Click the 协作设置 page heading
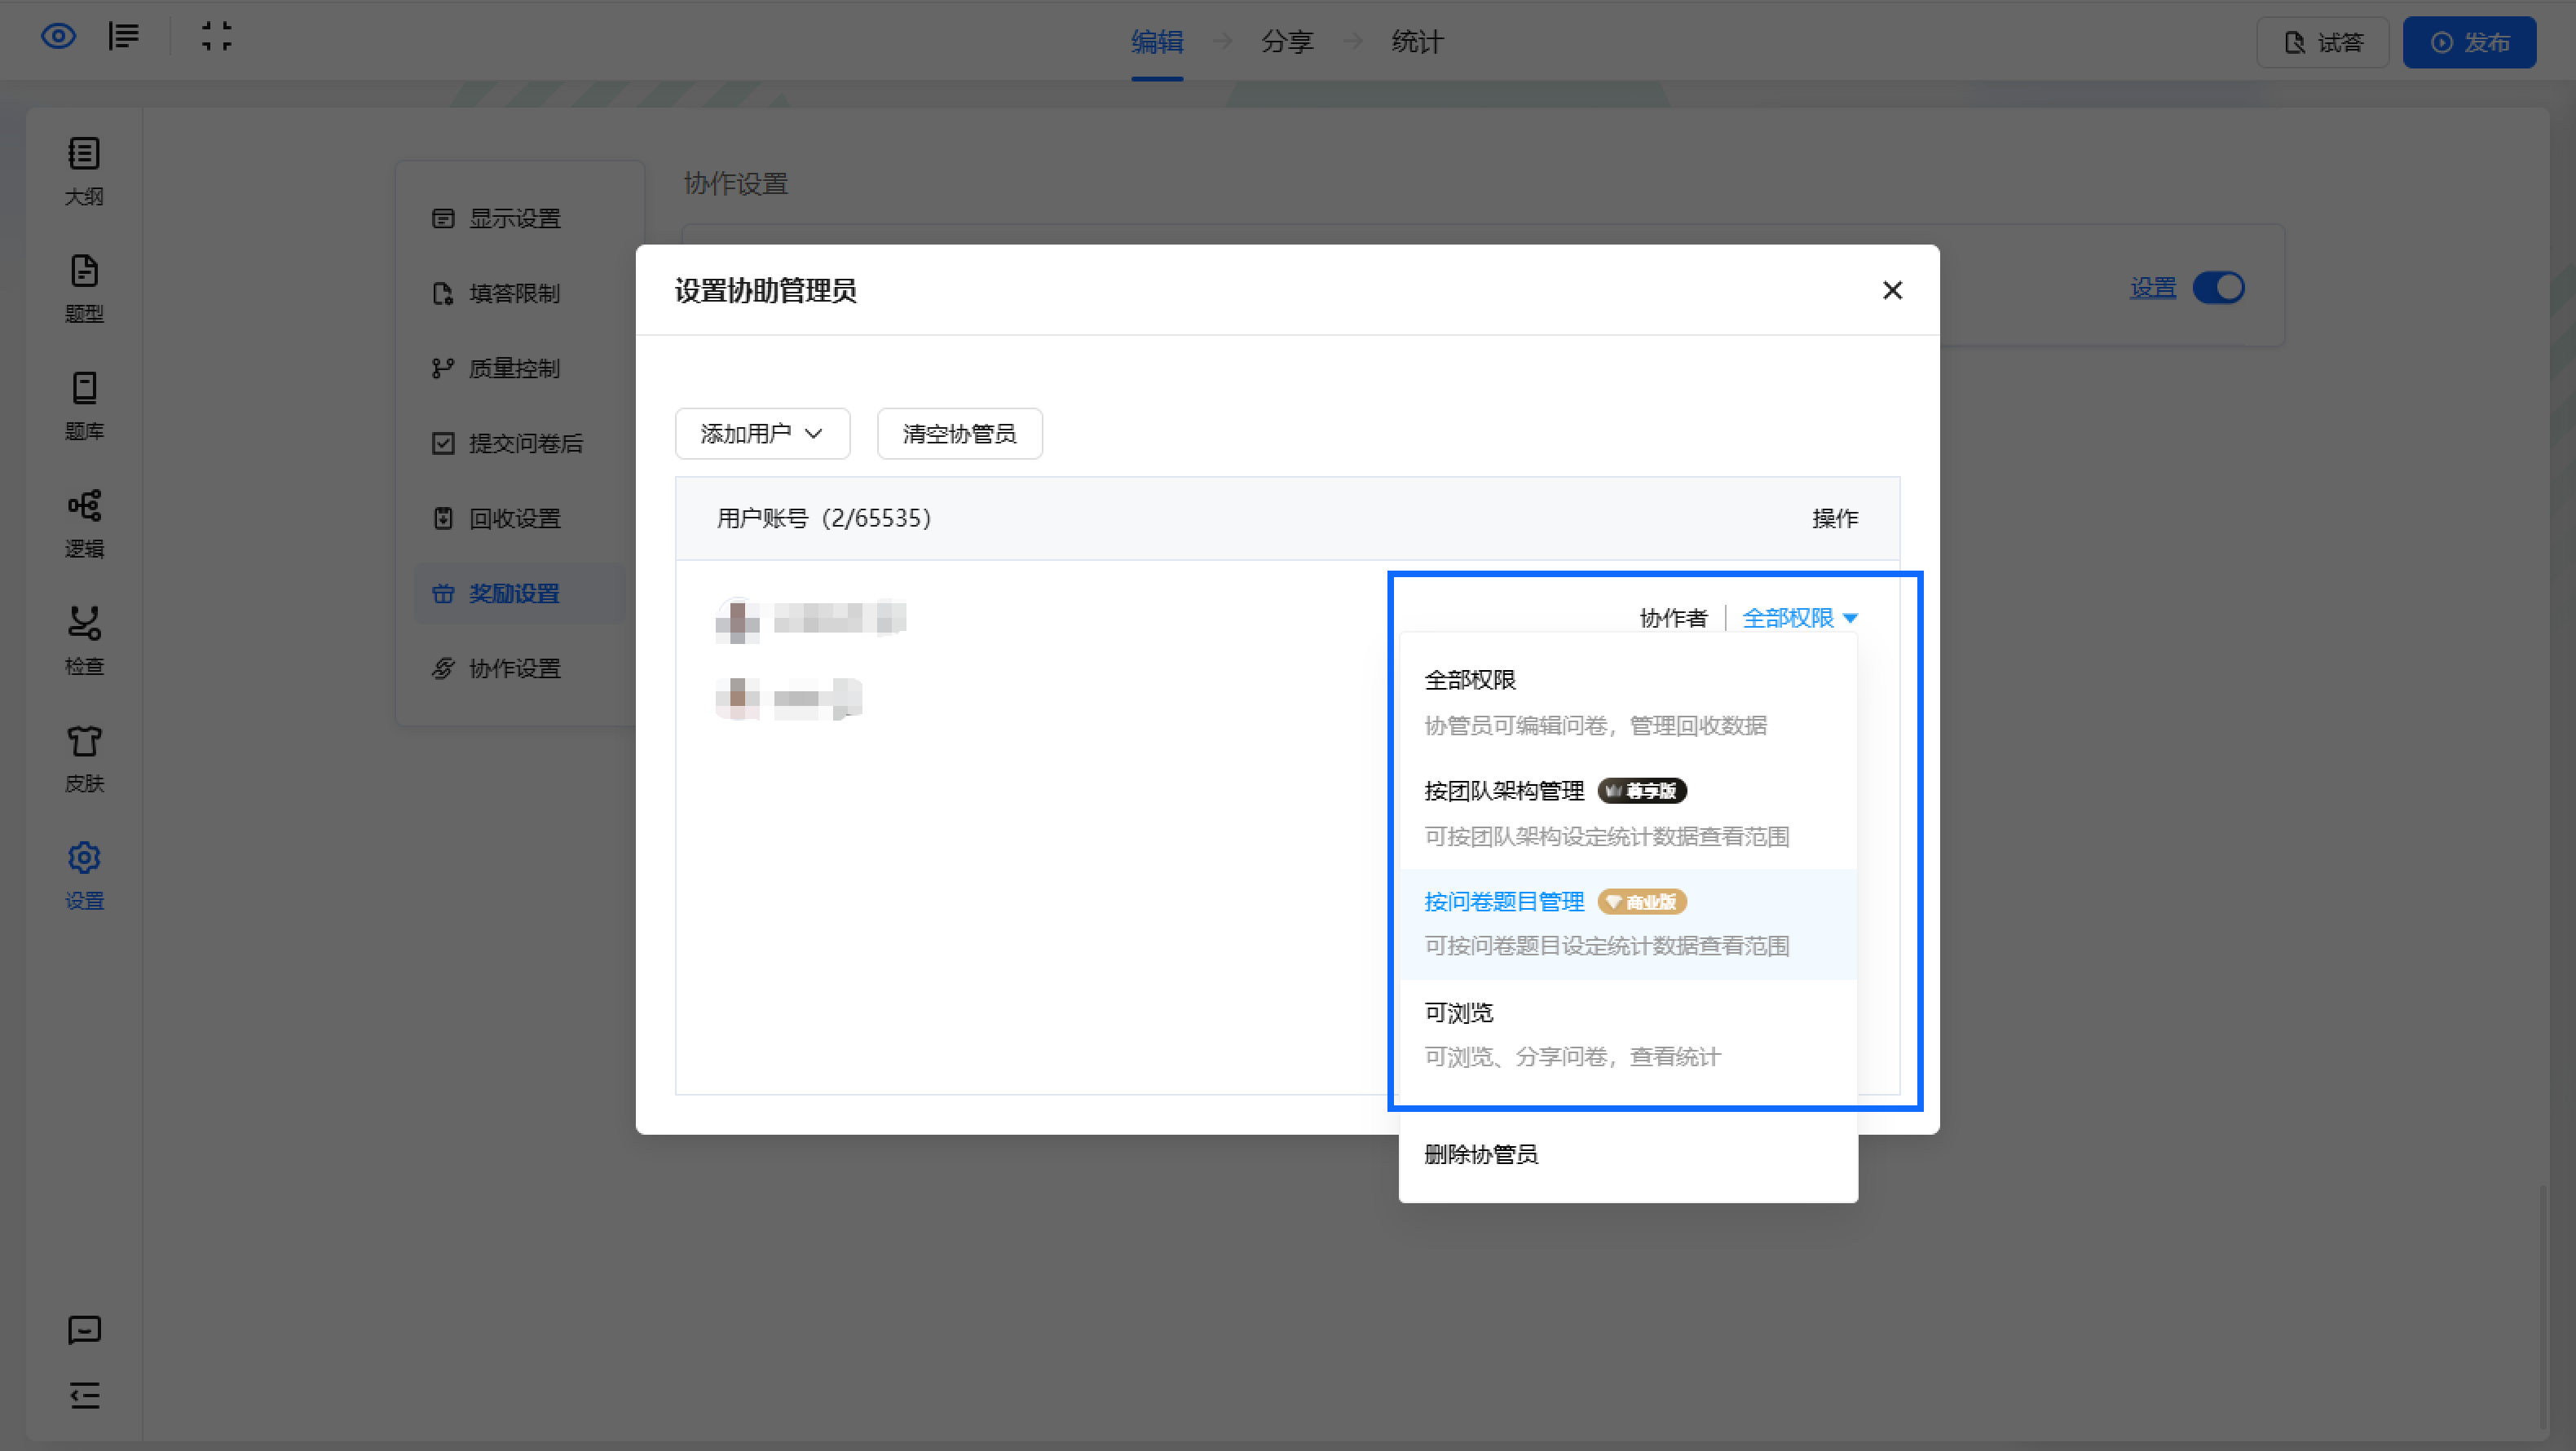This screenshot has height=1451, width=2576. click(x=736, y=183)
